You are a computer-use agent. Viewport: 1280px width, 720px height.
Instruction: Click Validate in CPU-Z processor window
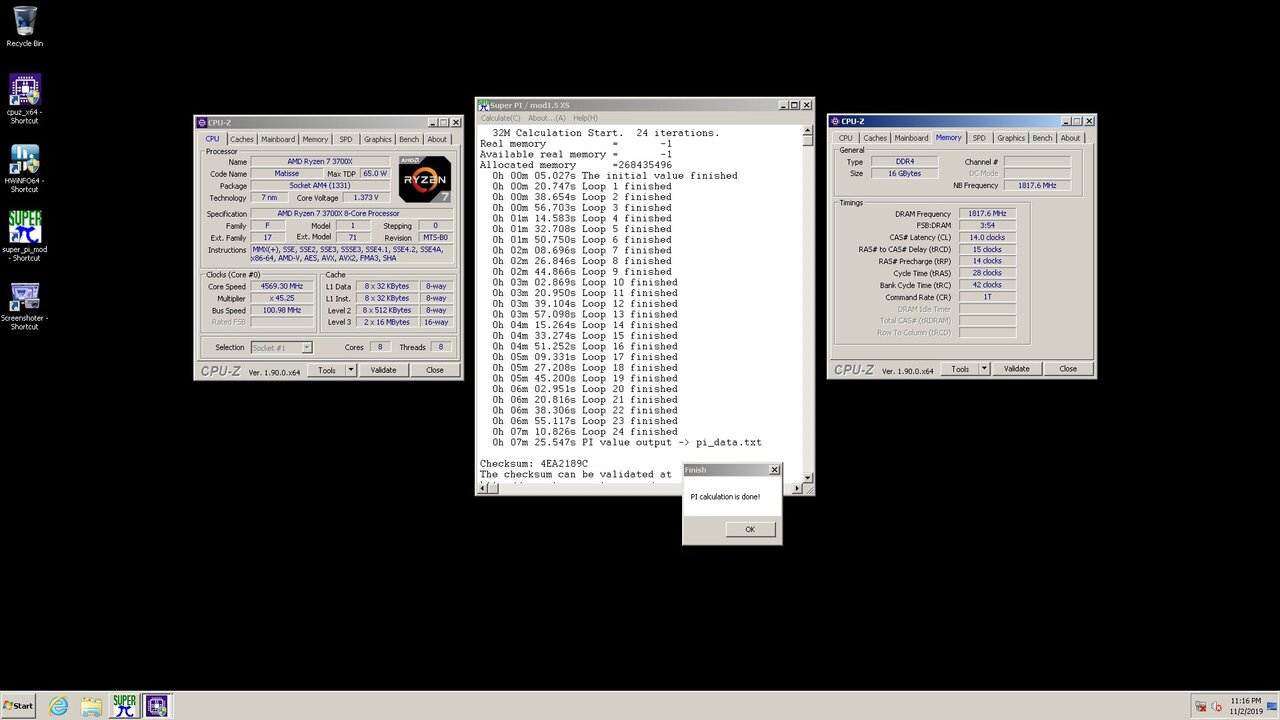coord(384,370)
